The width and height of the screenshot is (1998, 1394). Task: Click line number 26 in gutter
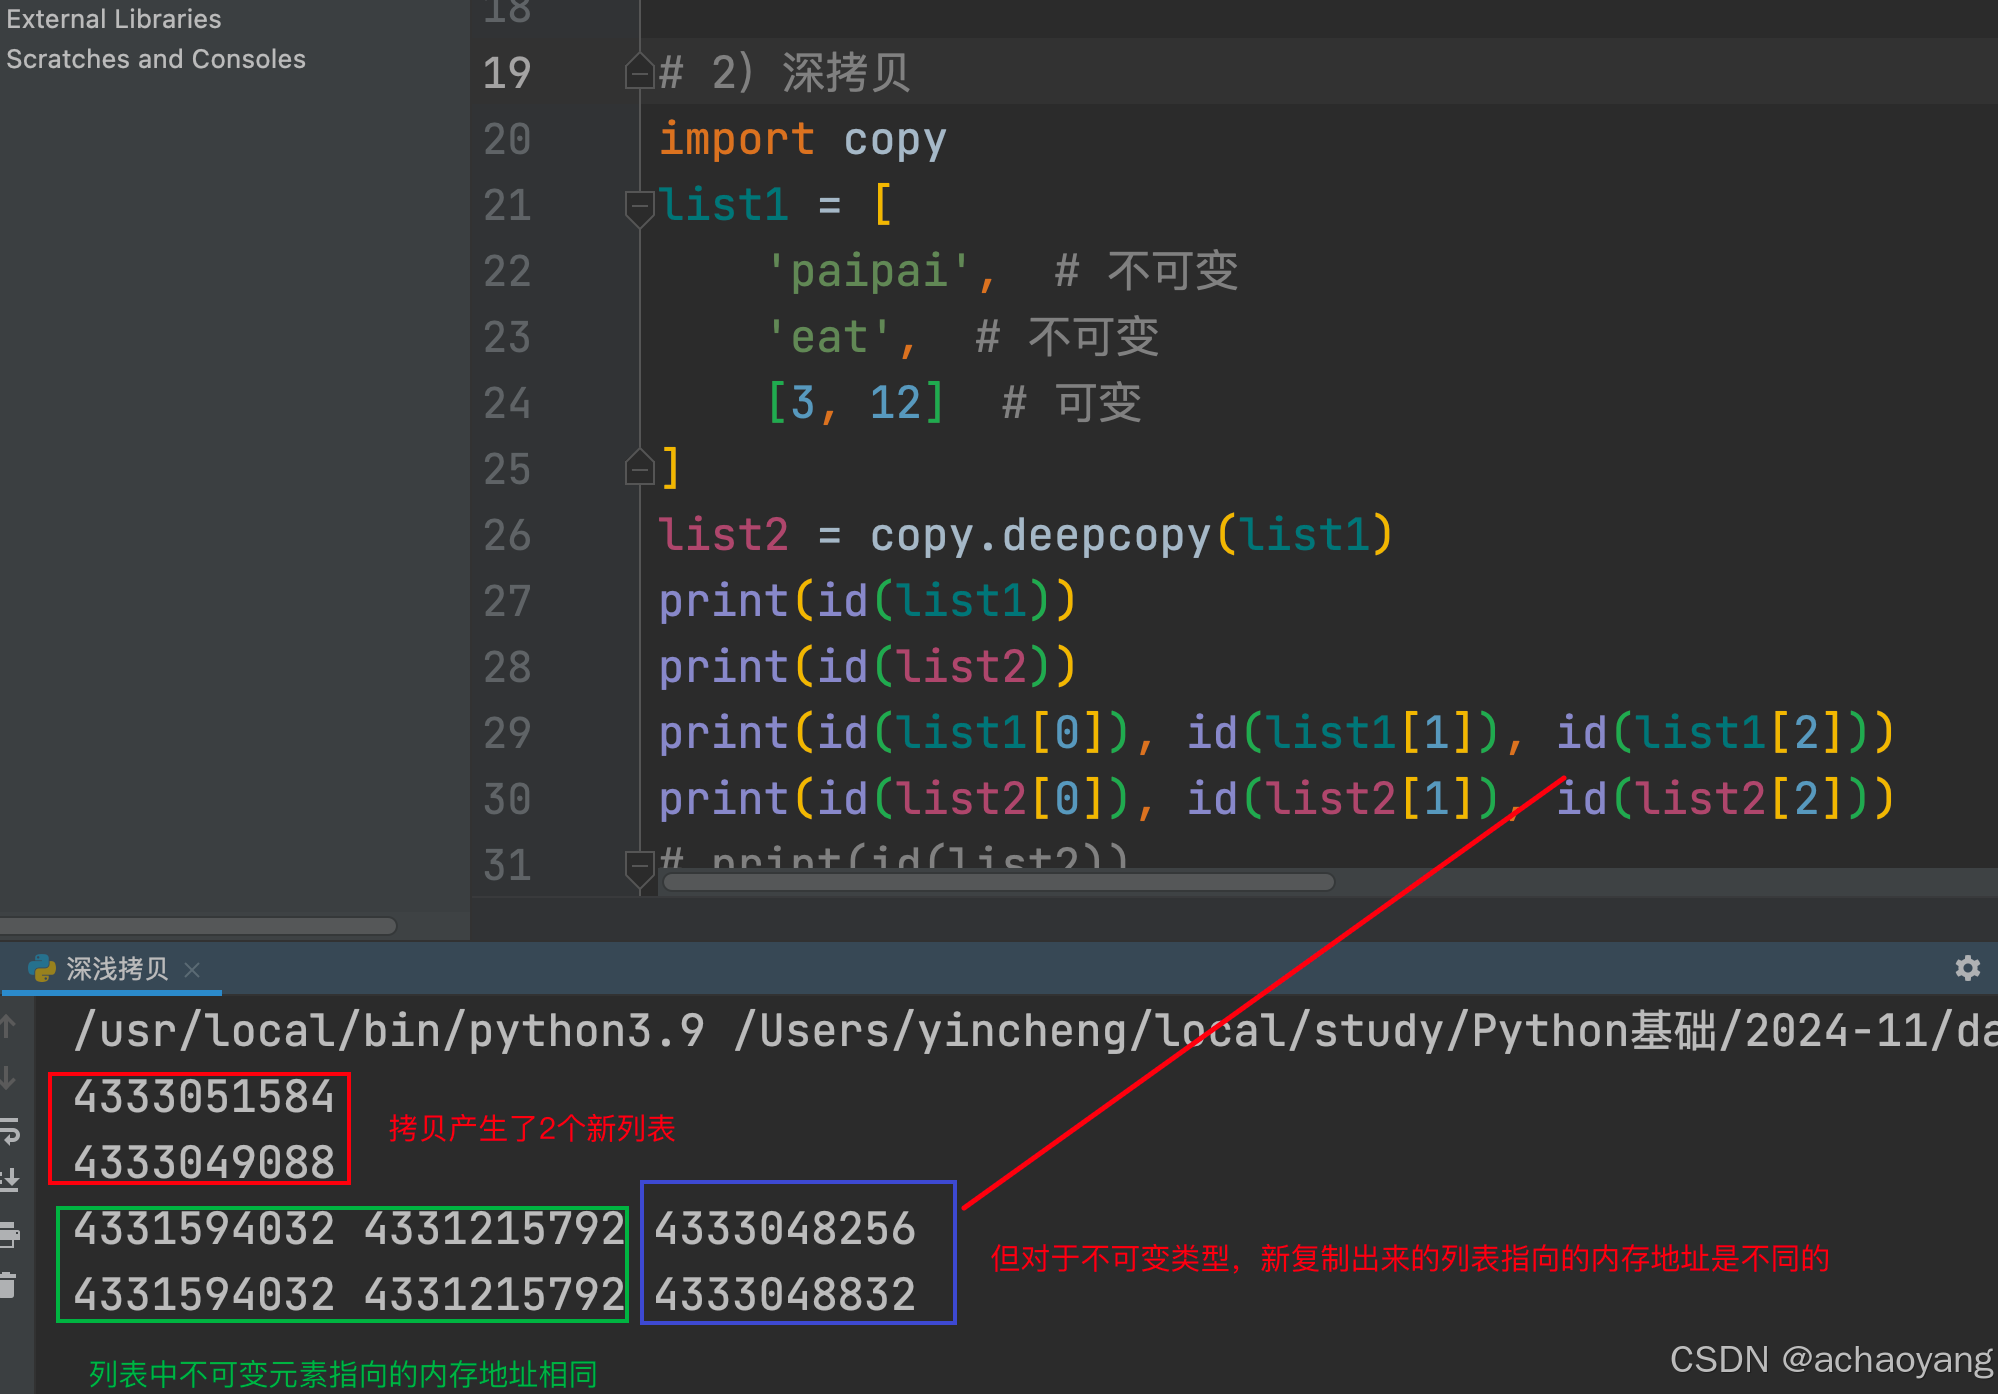[x=507, y=535]
